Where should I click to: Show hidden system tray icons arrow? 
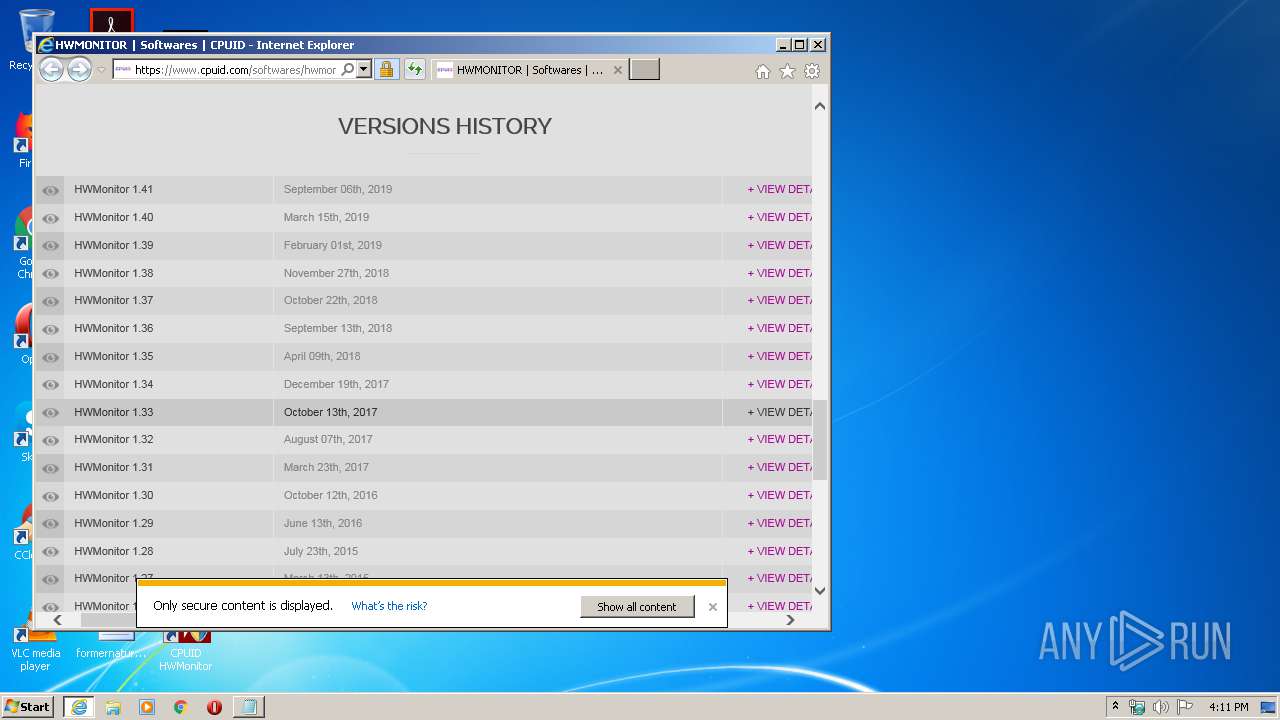tap(1115, 706)
